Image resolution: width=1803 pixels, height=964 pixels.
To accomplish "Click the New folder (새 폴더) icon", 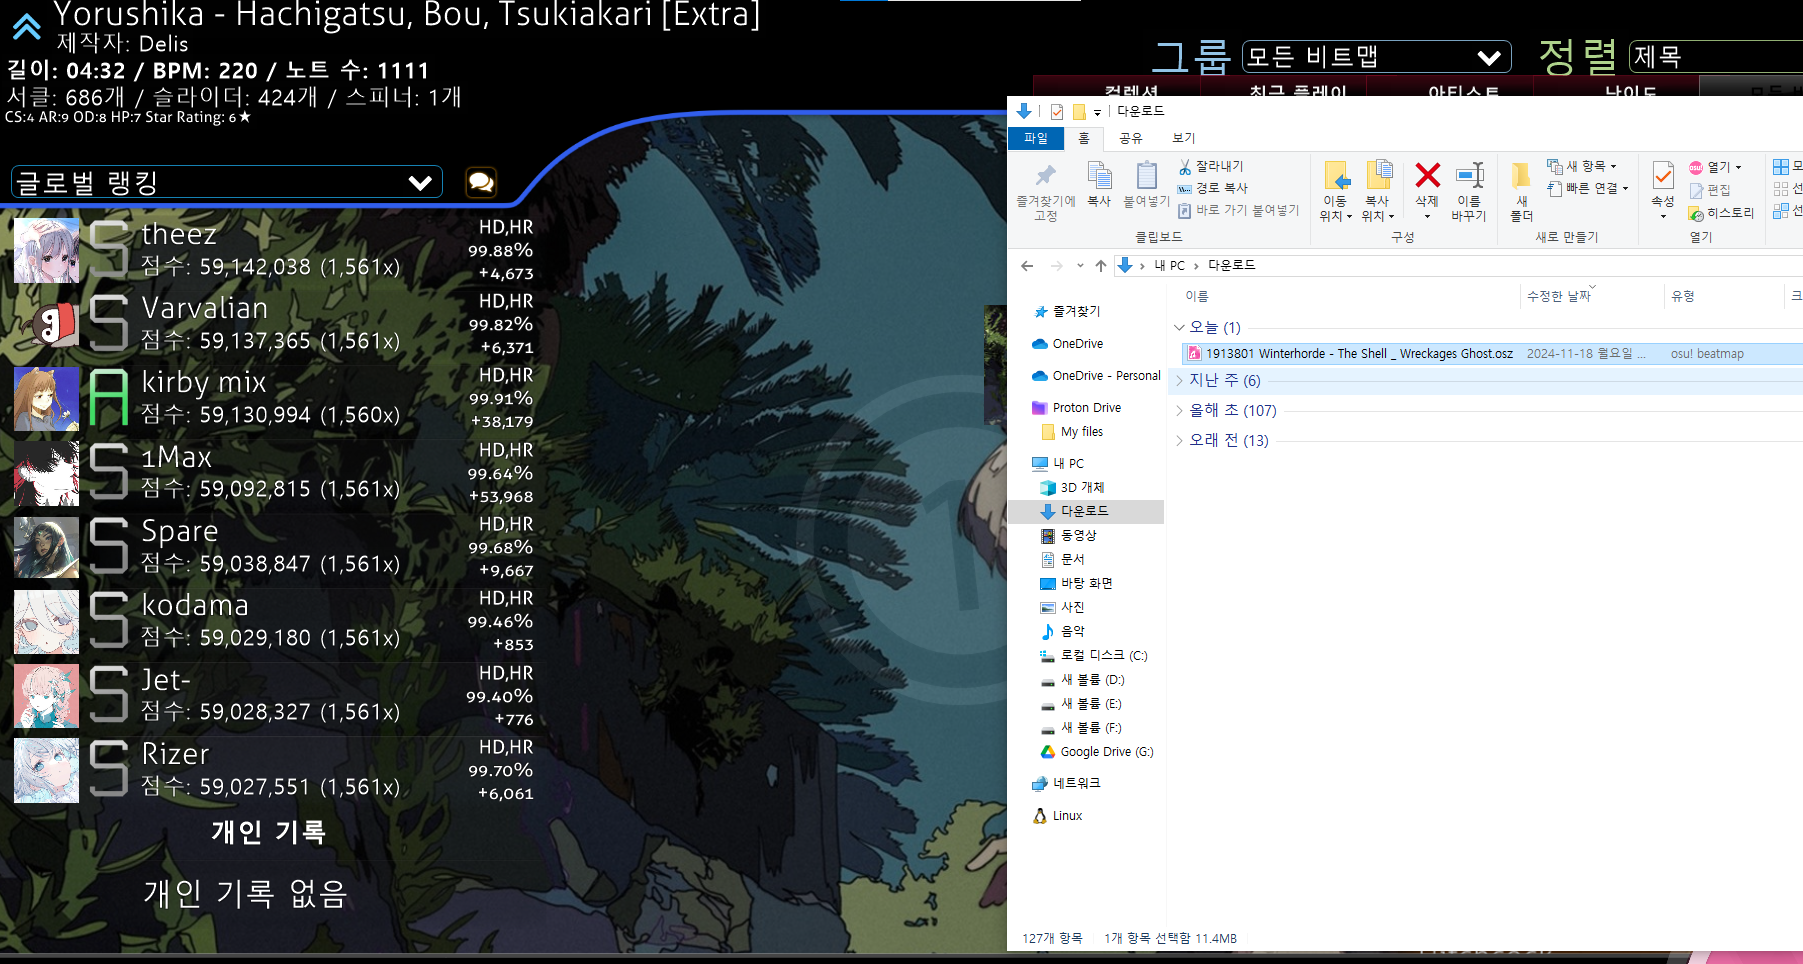I will point(1520,175).
